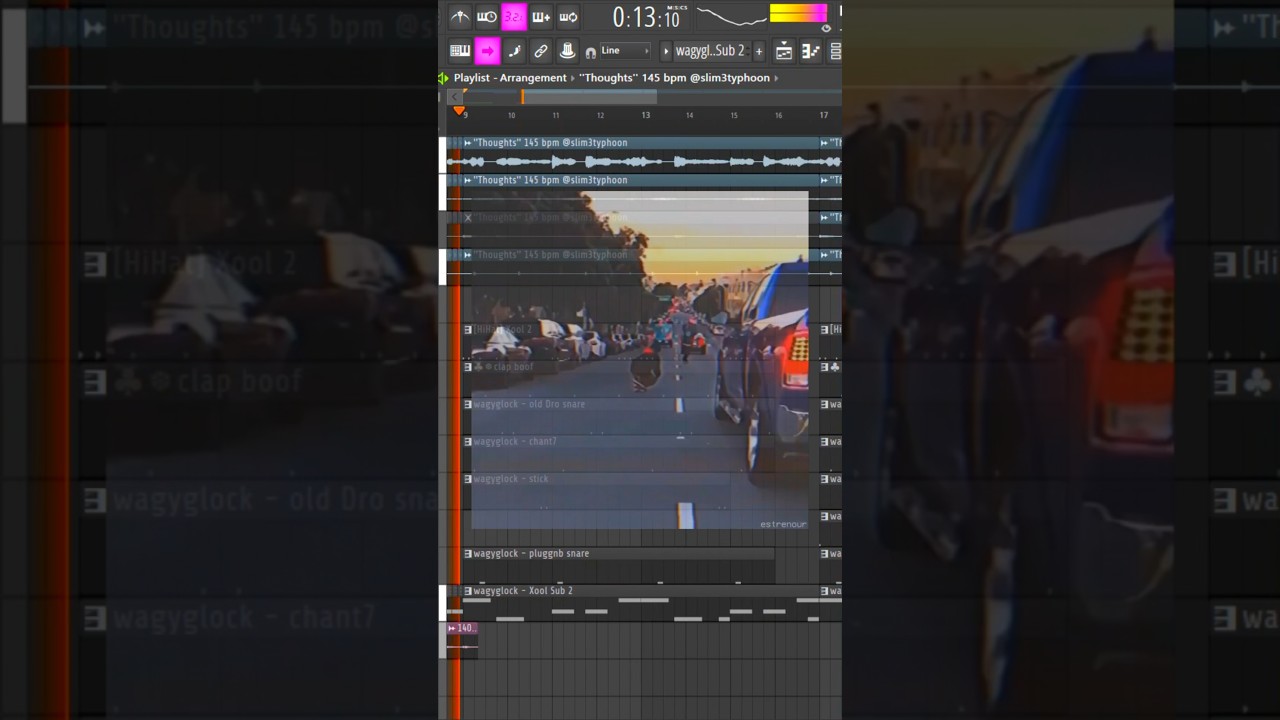
Task: Select wagyglock - Xool Sub 2 clip title
Action: pyautogui.click(x=523, y=591)
